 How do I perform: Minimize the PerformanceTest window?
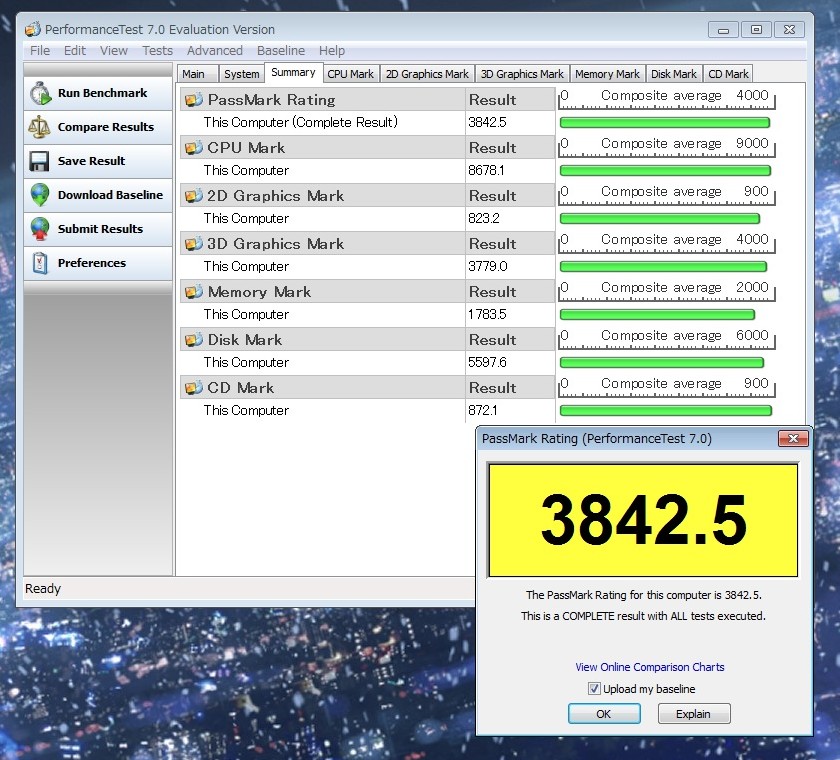[723, 29]
